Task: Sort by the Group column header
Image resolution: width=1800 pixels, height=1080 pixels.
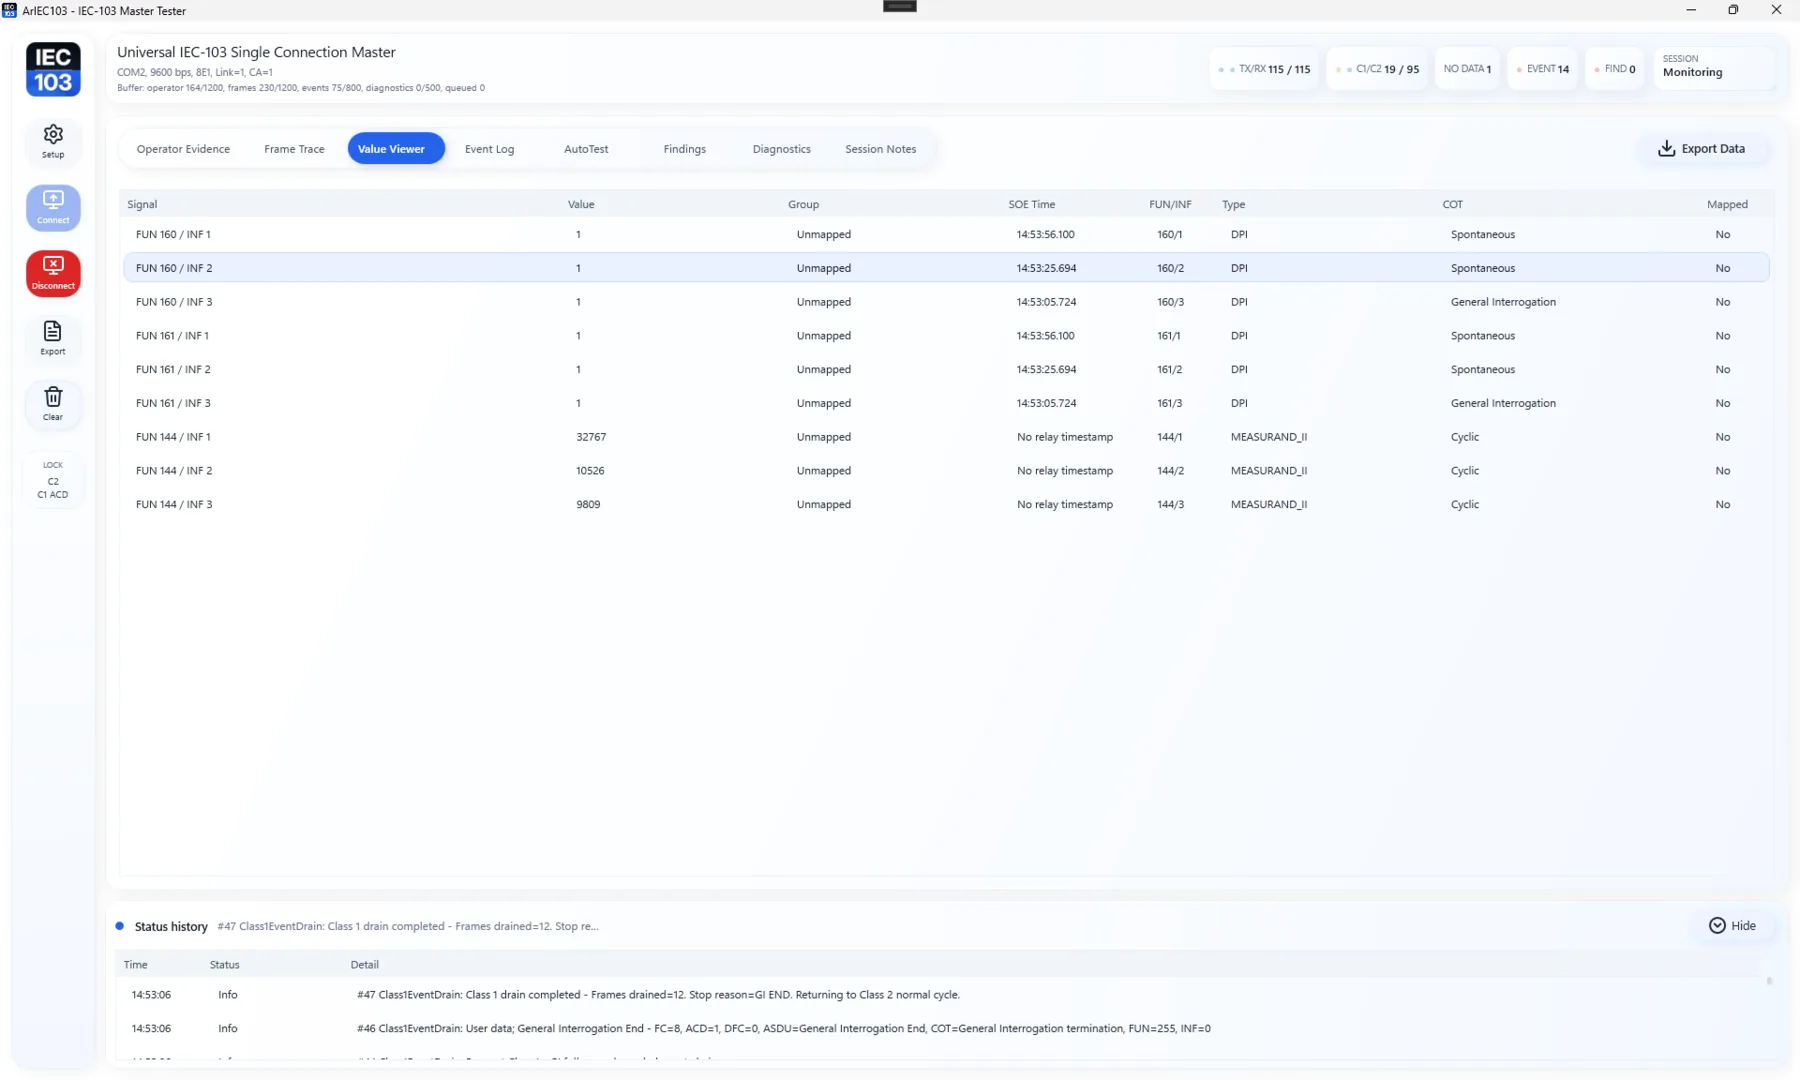Action: tap(803, 204)
